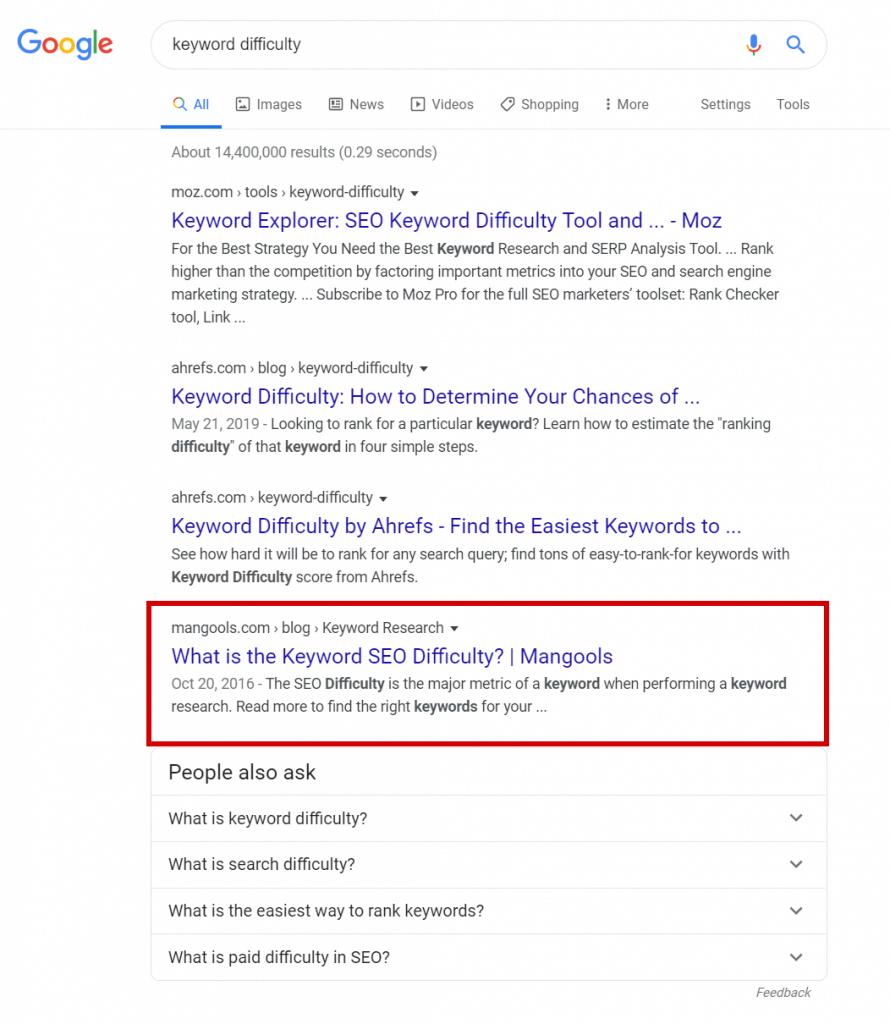The height and width of the screenshot is (1024, 890).
Task: Open the Settings menu
Action: point(725,104)
